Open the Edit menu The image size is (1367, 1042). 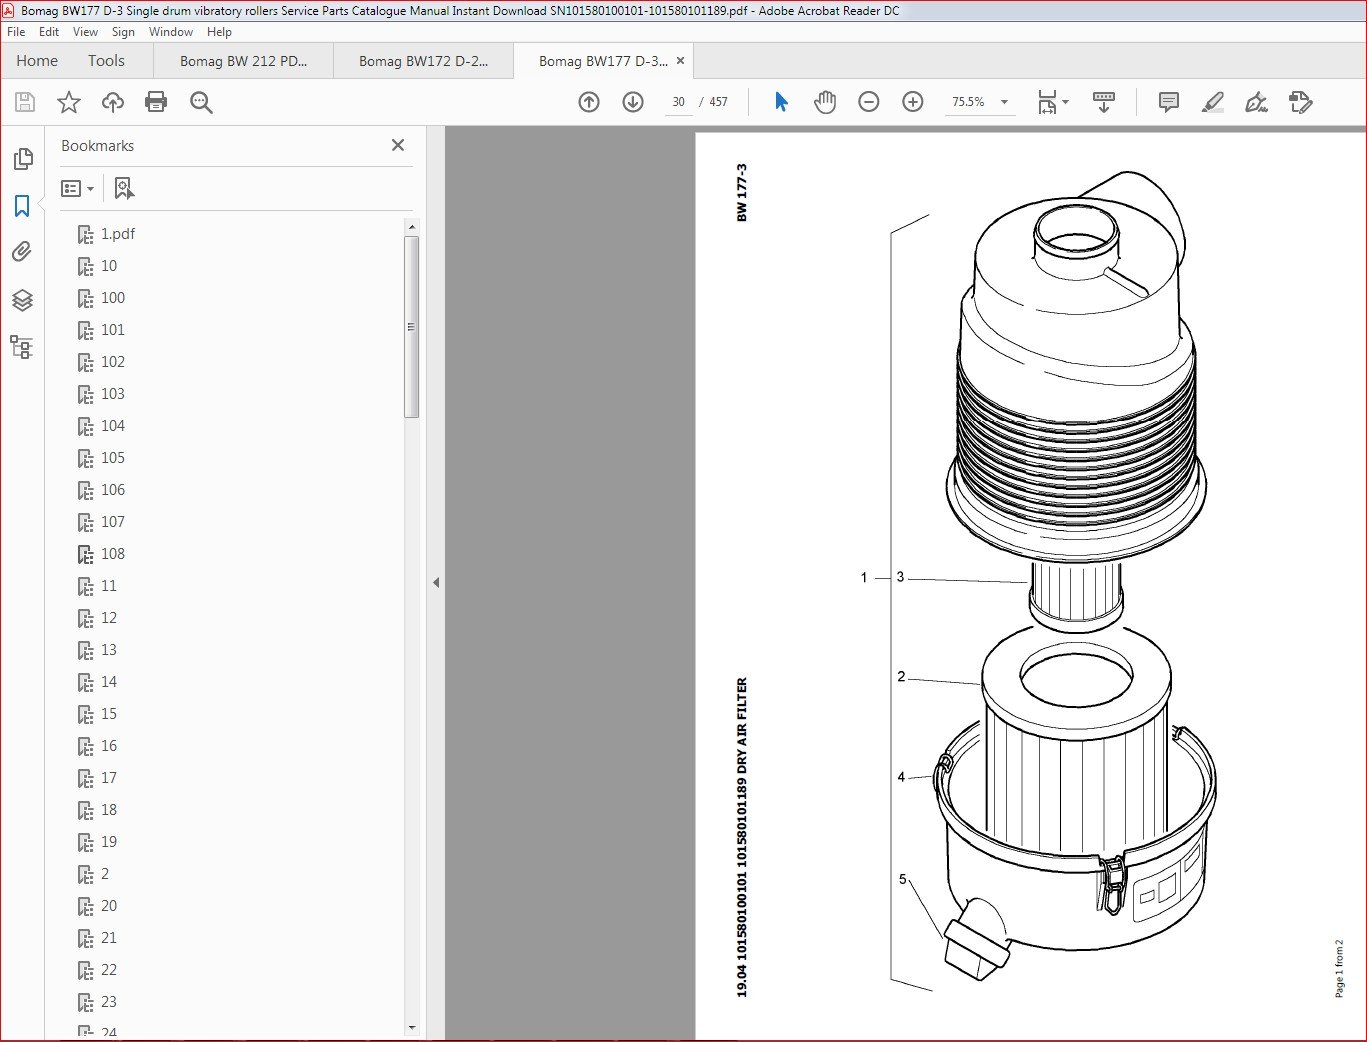coord(49,32)
